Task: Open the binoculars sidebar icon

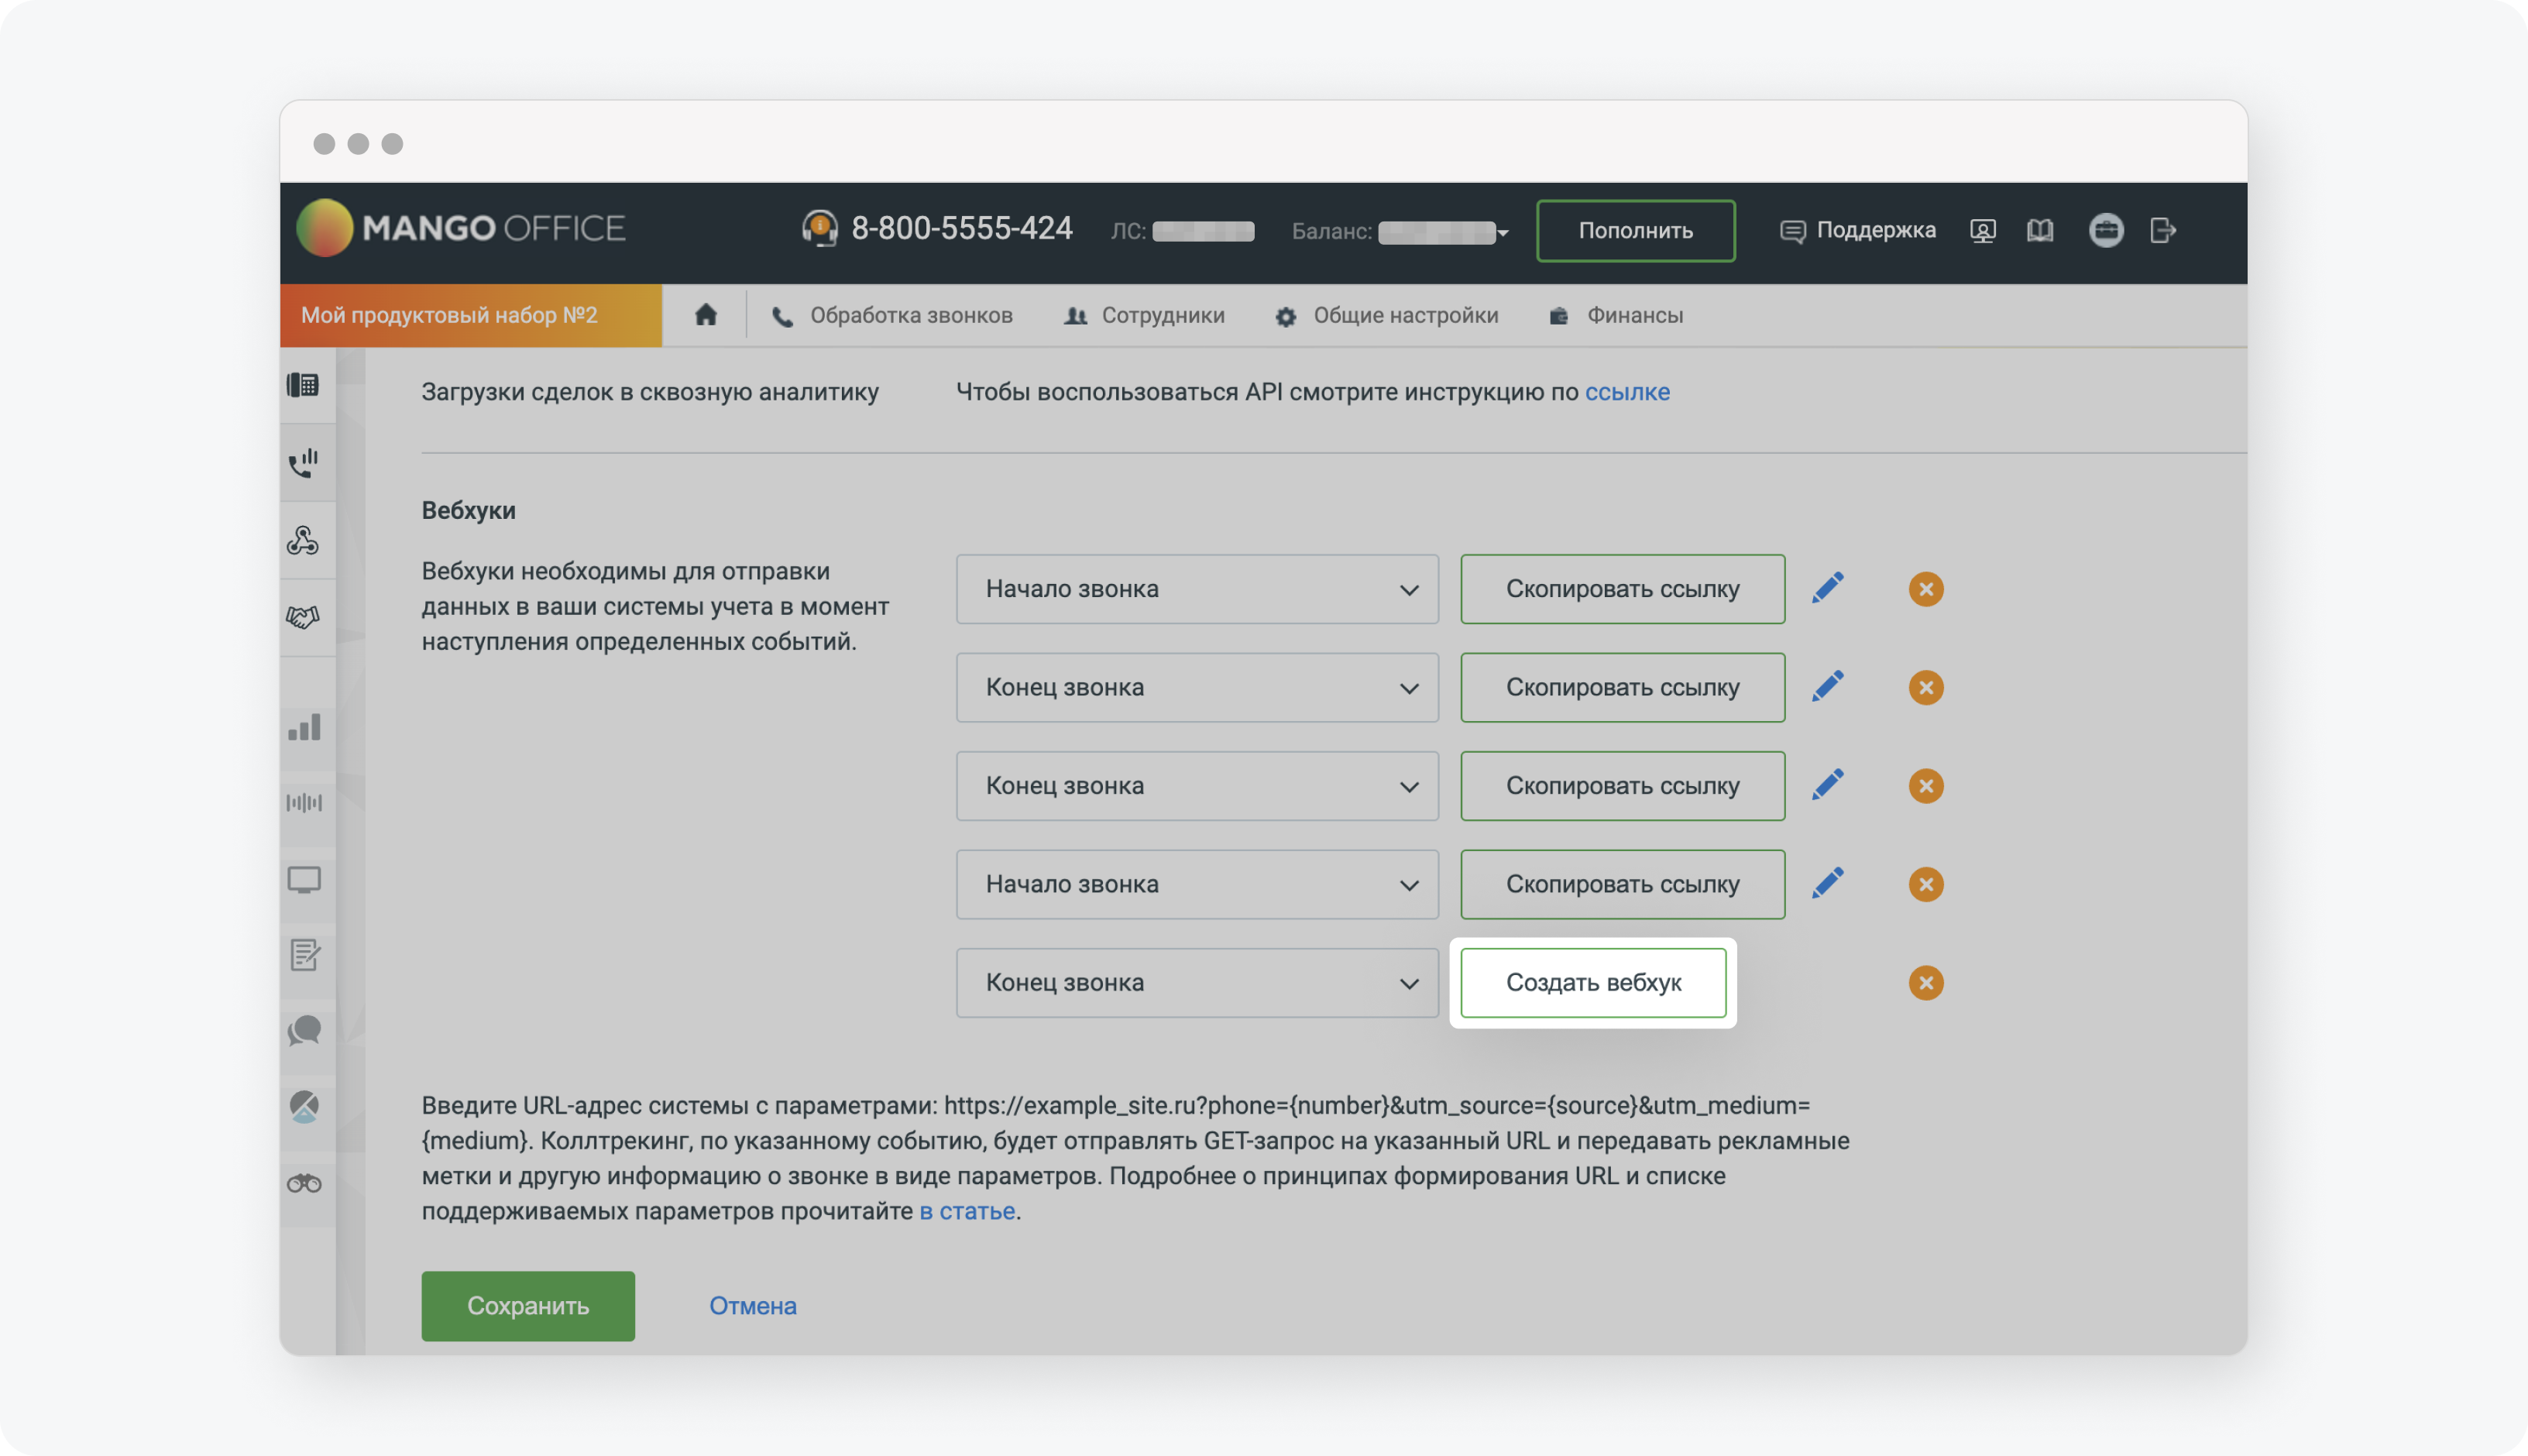Action: coord(304,1184)
